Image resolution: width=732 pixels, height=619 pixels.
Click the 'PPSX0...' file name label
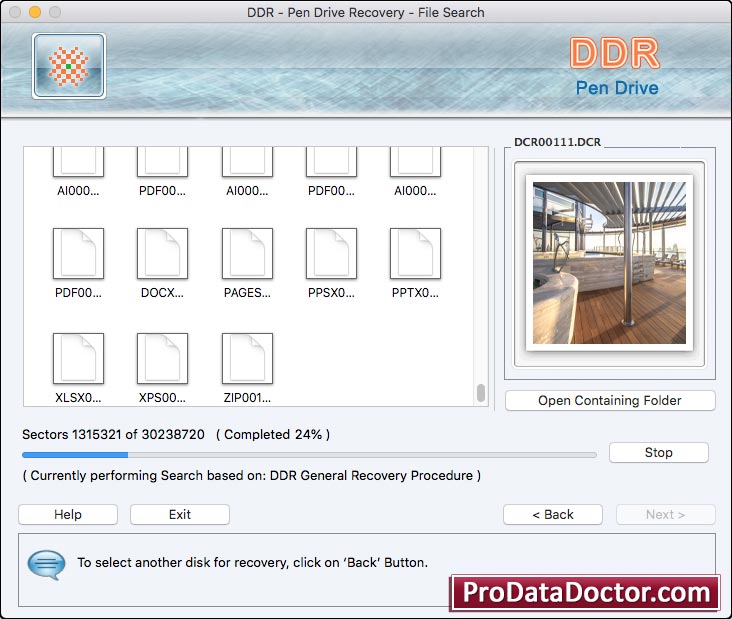tap(331, 293)
